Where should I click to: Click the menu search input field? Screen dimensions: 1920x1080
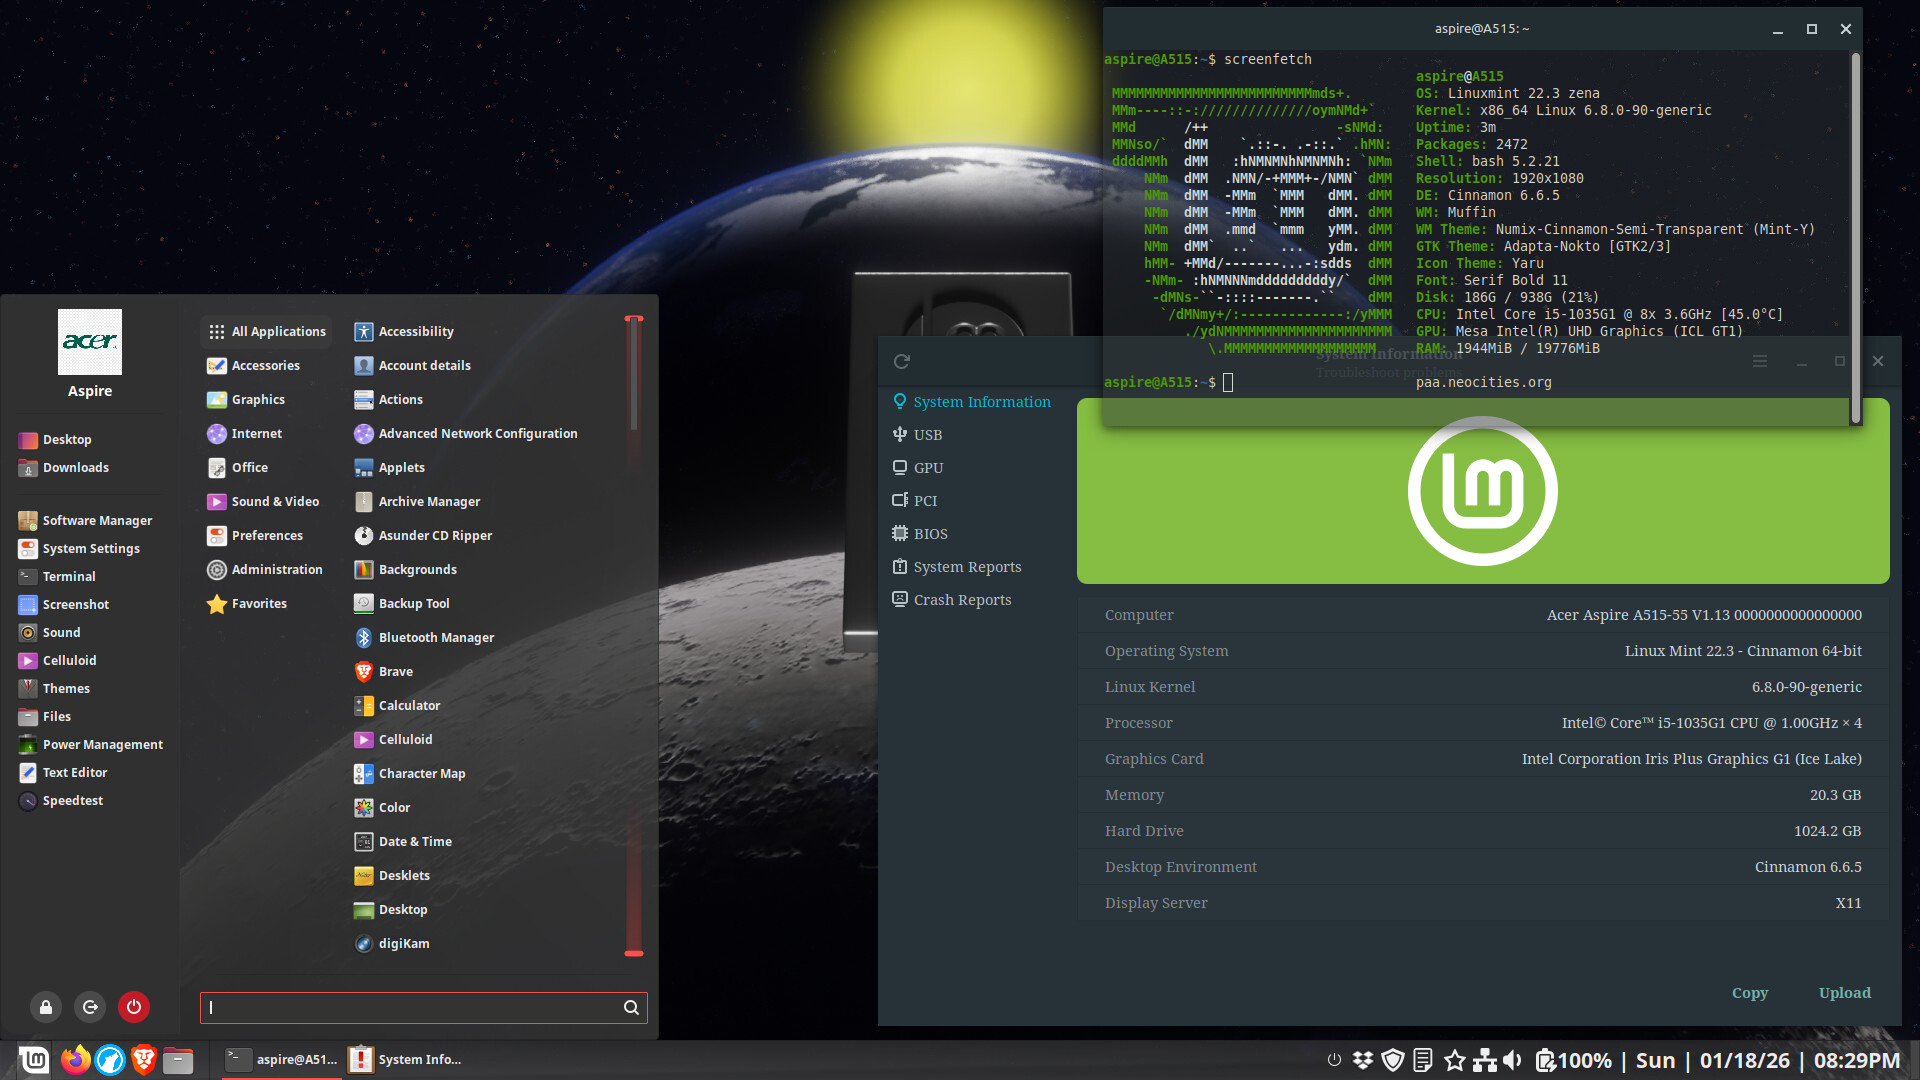point(410,1008)
